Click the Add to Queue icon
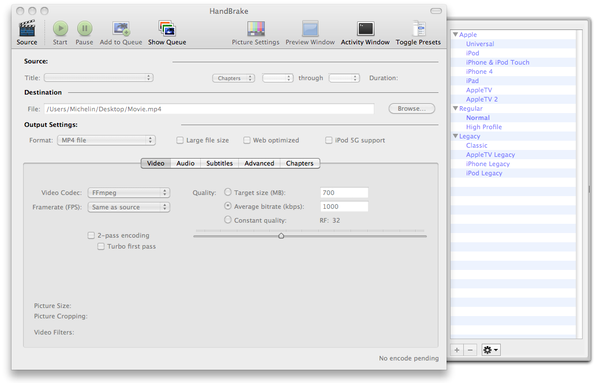The width and height of the screenshot is (600, 383). pyautogui.click(x=121, y=29)
